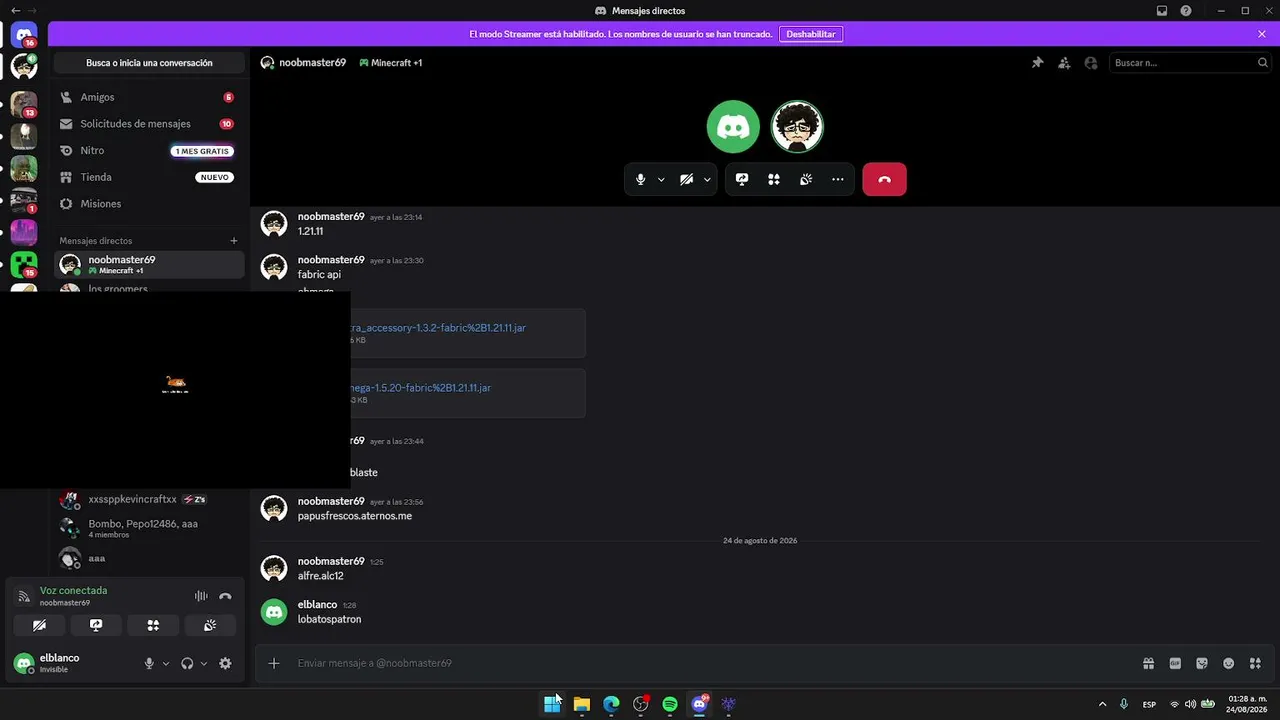
Task: Click the Buscar search box
Action: coord(1190,63)
